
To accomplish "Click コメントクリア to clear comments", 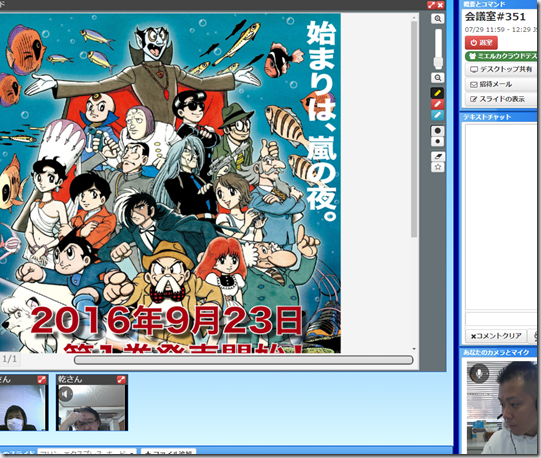I will click(496, 336).
